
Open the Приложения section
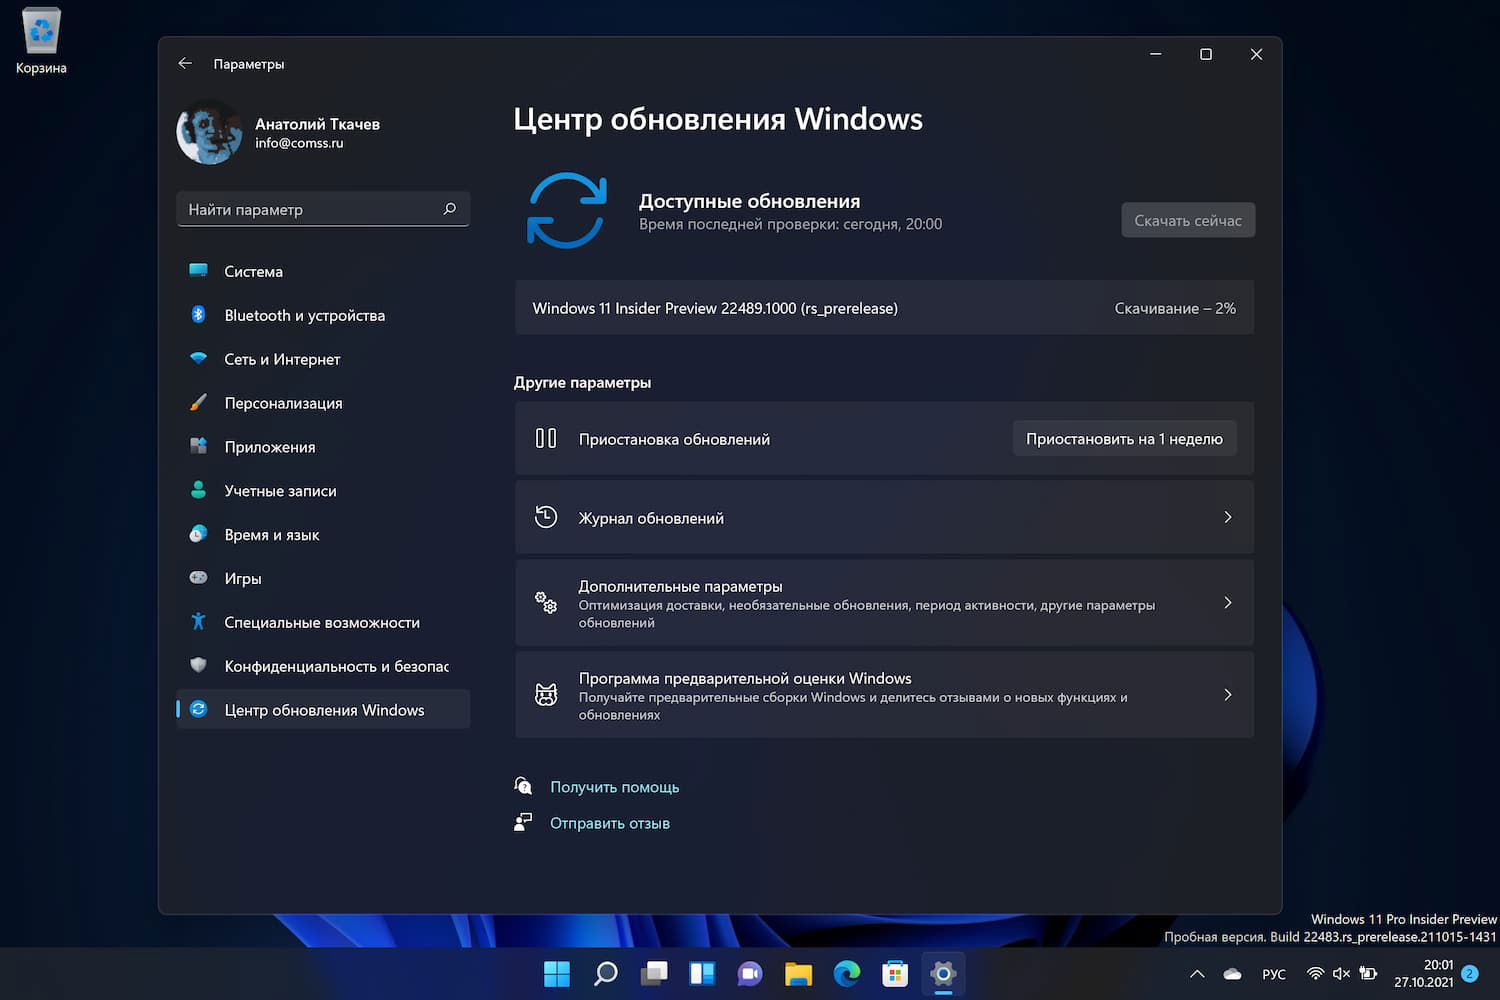click(269, 447)
